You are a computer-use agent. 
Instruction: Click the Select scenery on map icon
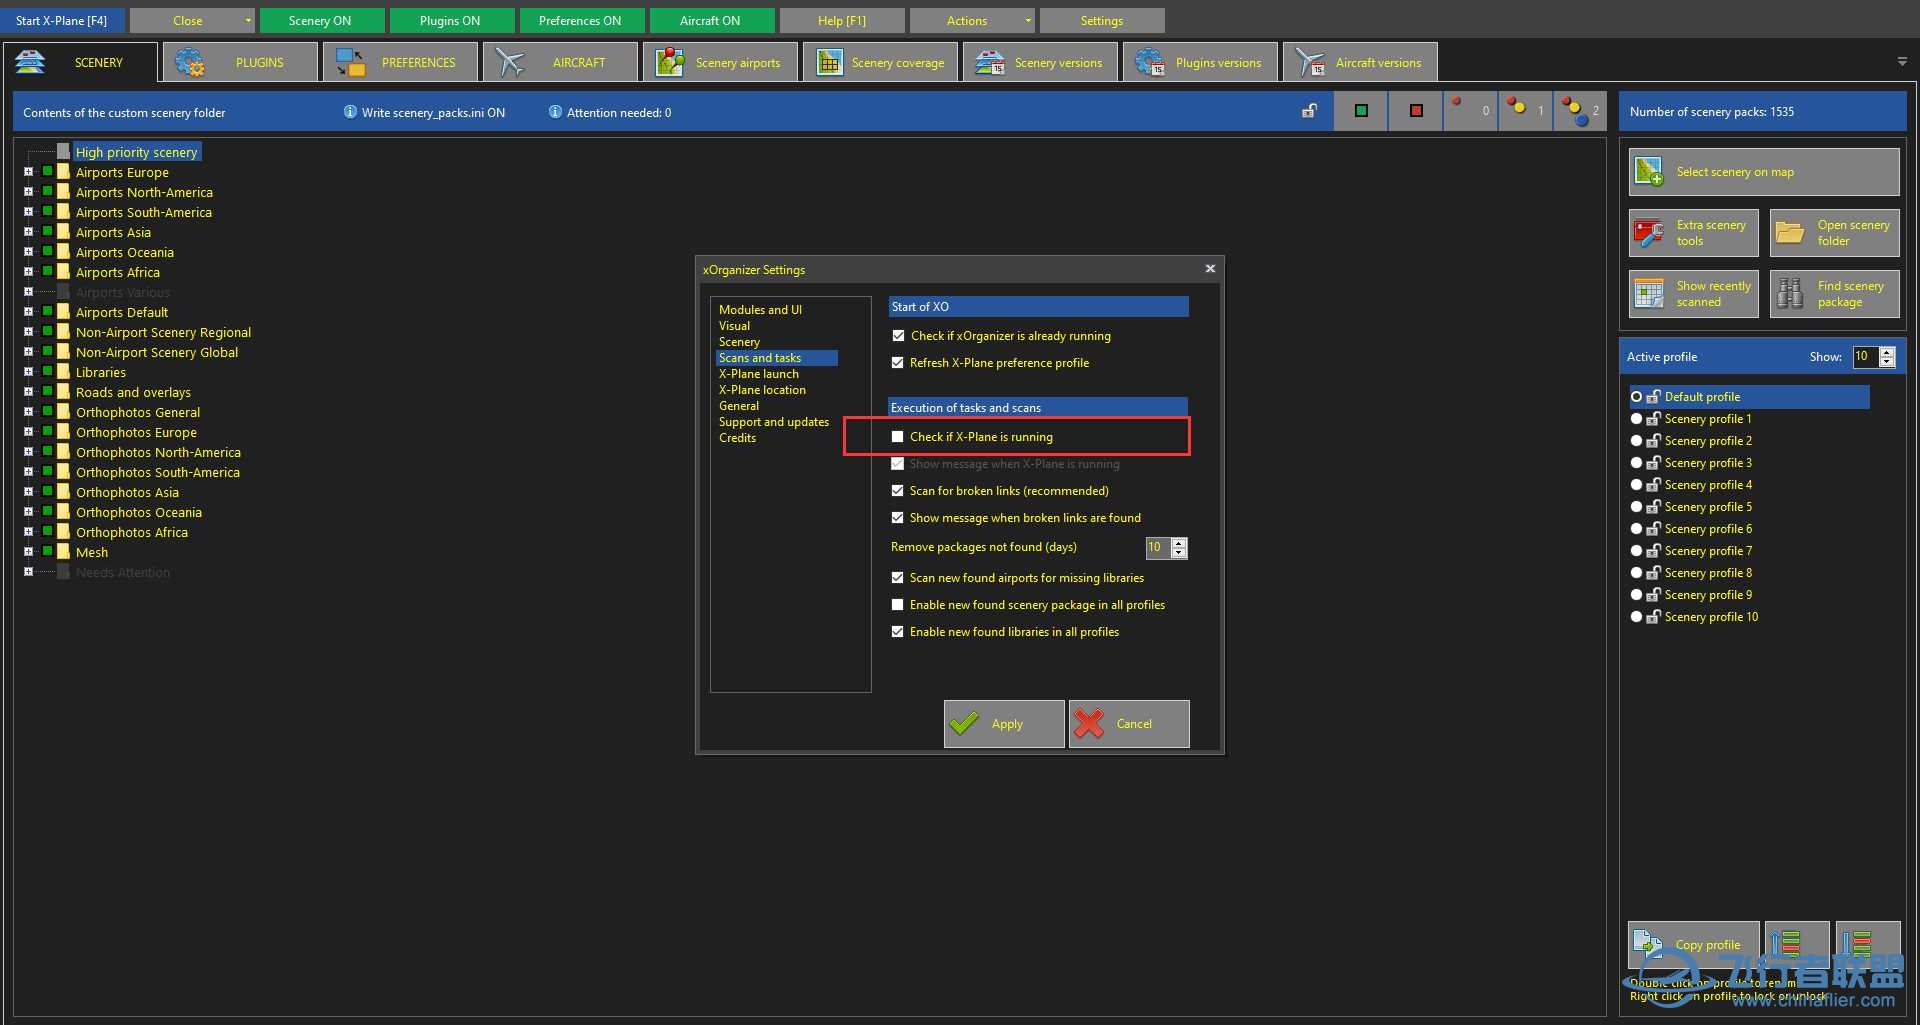[x=1649, y=172]
